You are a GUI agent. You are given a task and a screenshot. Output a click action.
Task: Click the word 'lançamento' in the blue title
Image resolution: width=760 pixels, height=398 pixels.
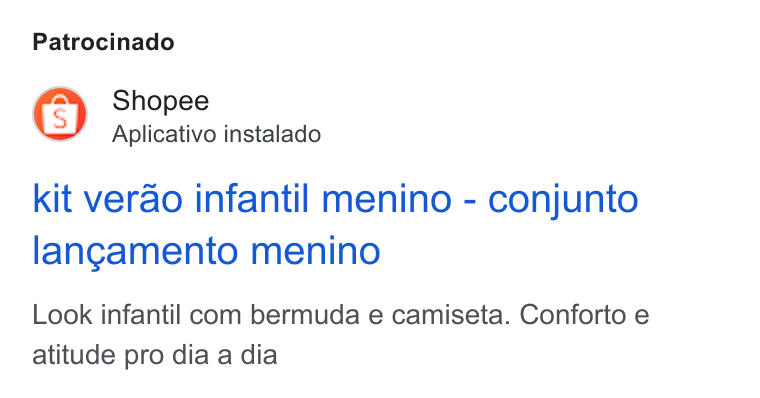(135, 250)
